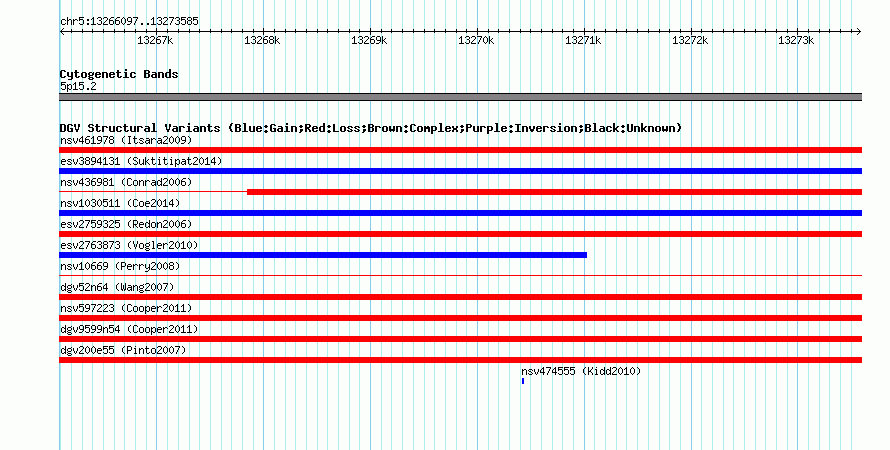Click the 13269k ruler position
The height and width of the screenshot is (450, 890).
tap(369, 40)
